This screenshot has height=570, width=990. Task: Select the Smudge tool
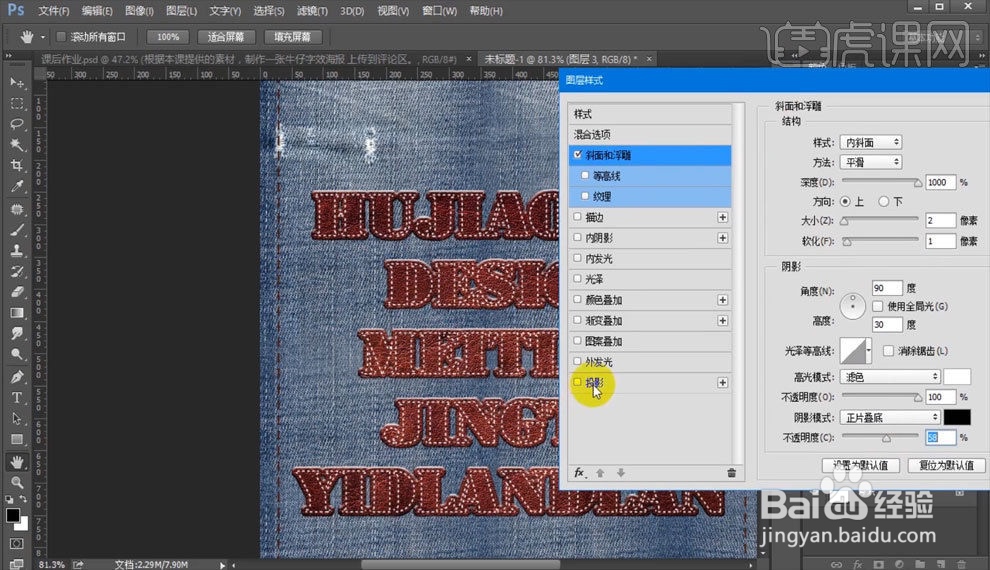[16, 334]
